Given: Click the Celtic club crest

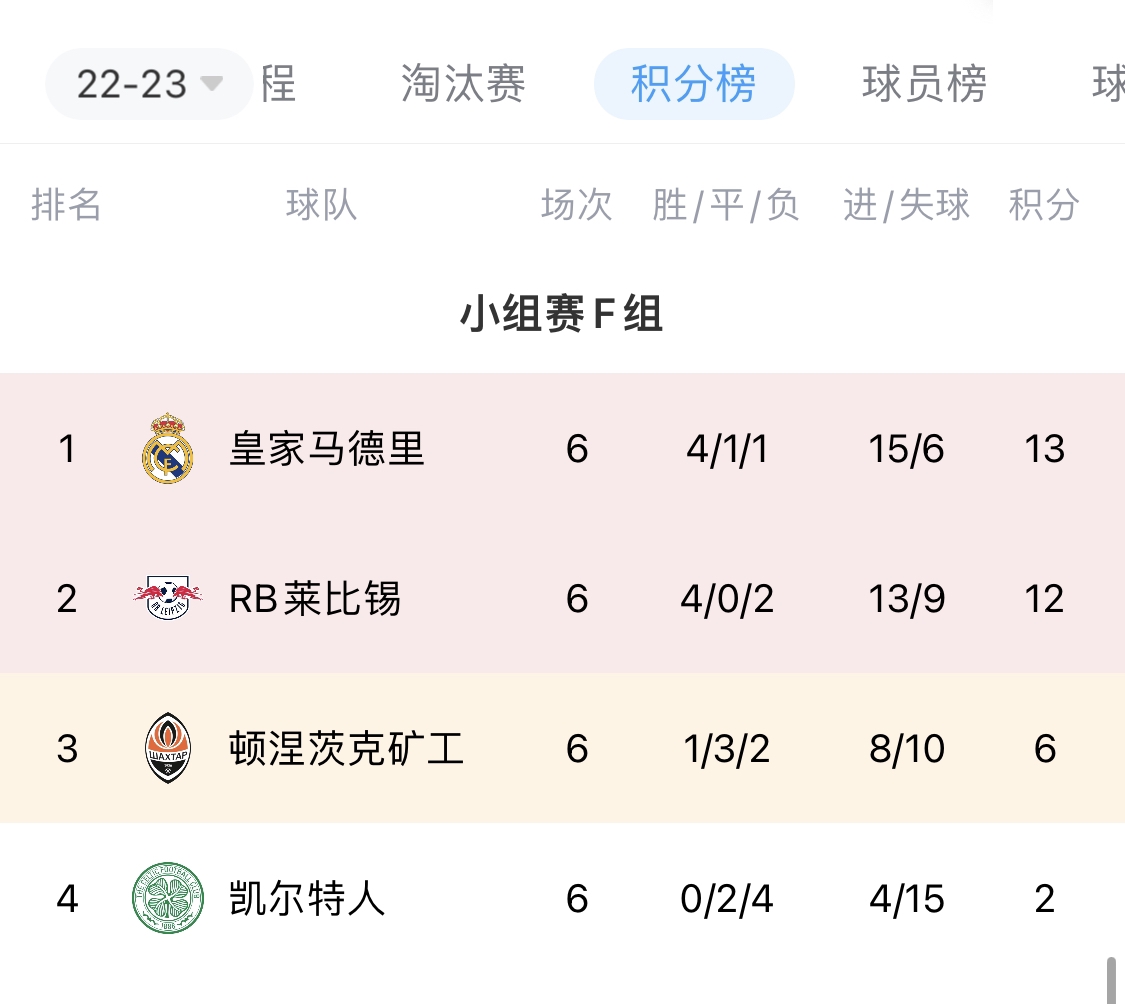Looking at the screenshot, I should tap(167, 898).
